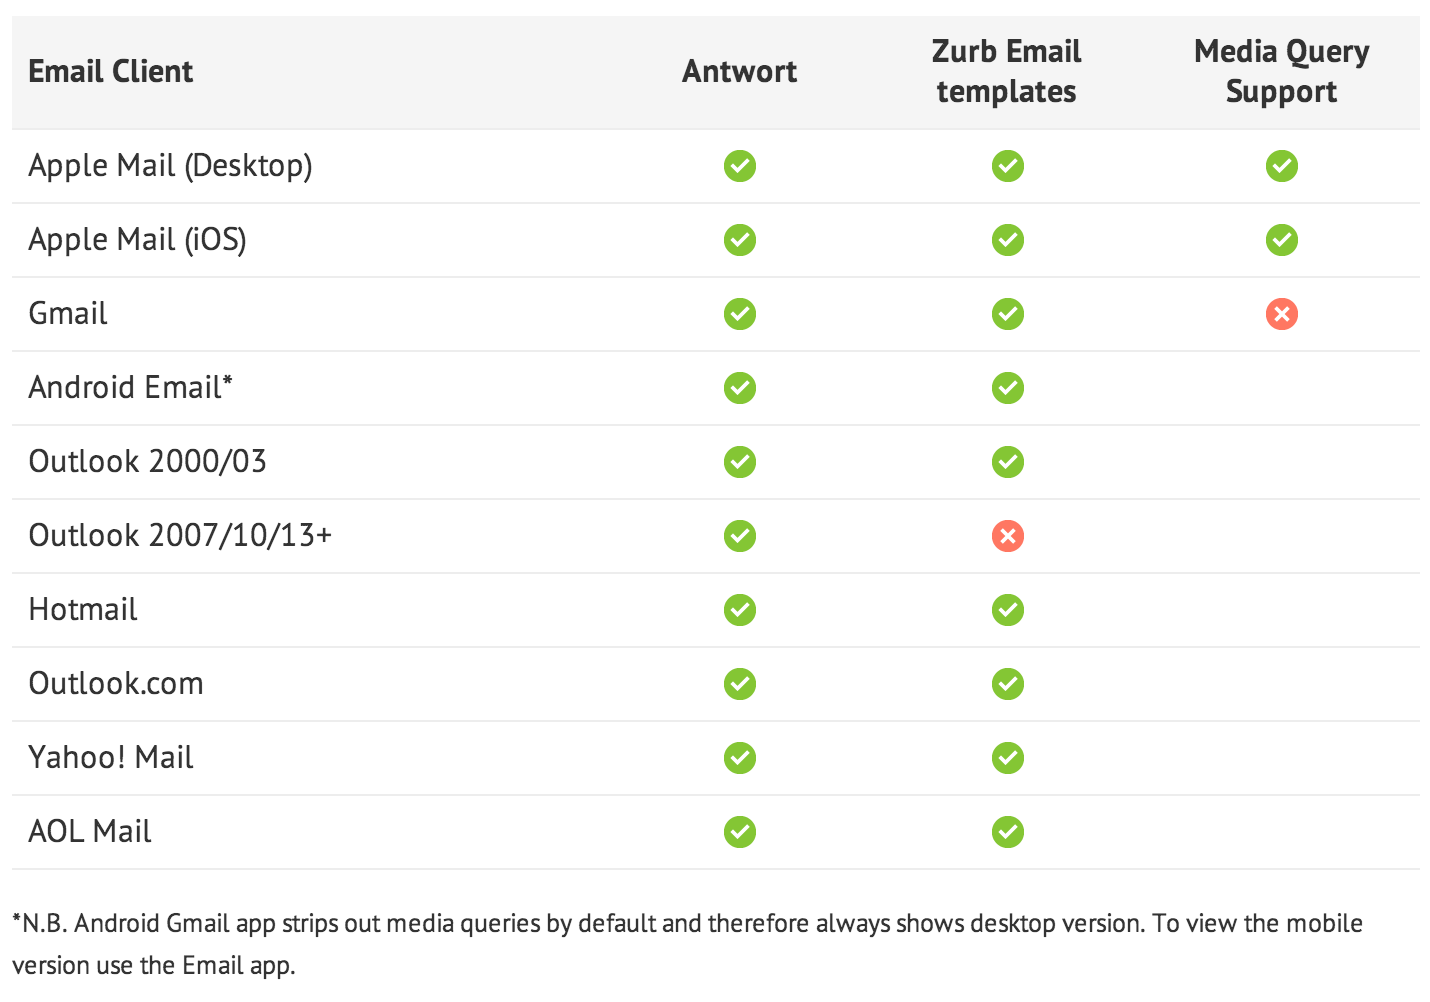The image size is (1430, 1002).
Task: Click Zurb checkmark for Android Email row
Action: [1007, 388]
